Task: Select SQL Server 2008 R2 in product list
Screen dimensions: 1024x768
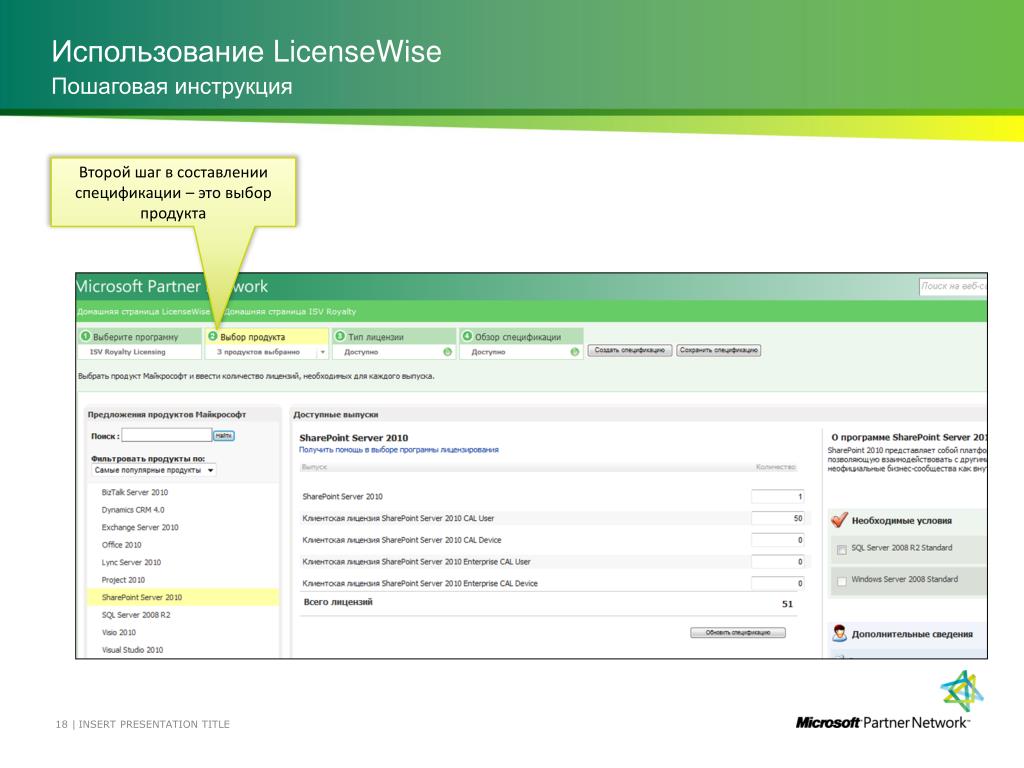Action: point(136,615)
